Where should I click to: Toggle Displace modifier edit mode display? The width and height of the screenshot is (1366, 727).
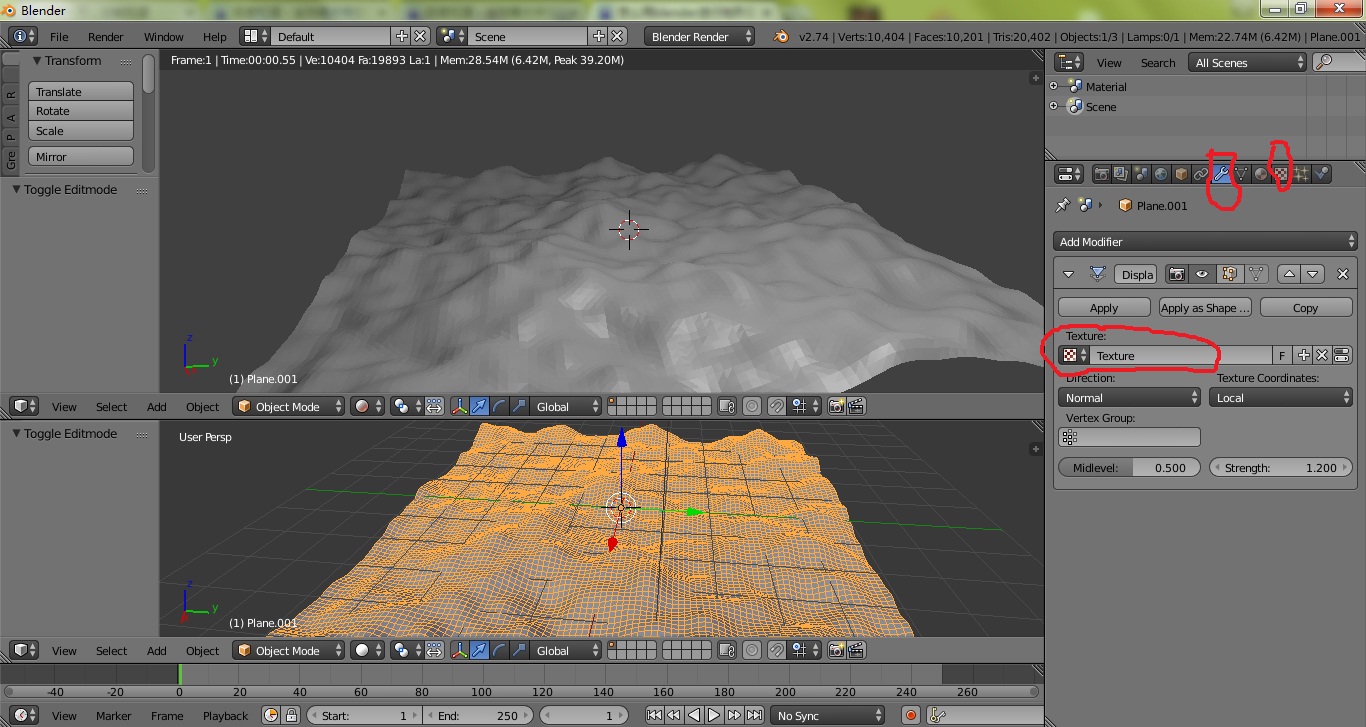(1229, 274)
